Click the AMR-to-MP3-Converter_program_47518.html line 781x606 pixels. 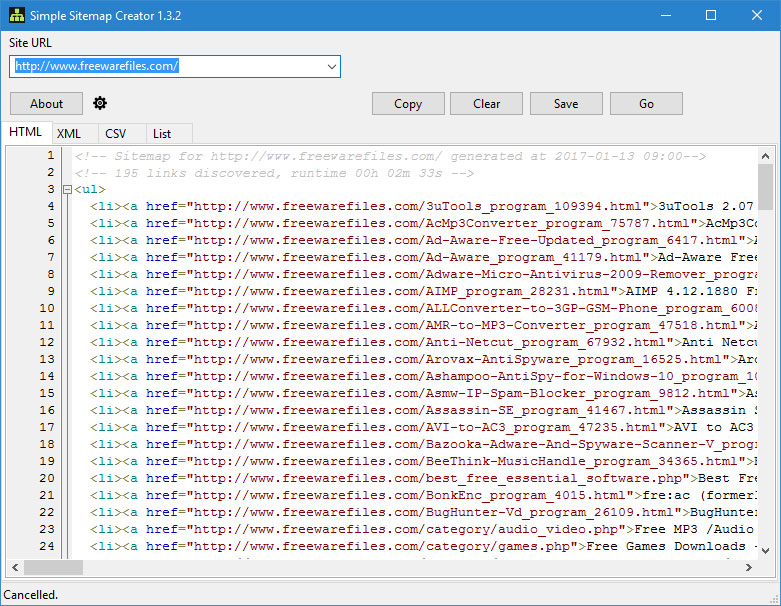tap(423, 325)
